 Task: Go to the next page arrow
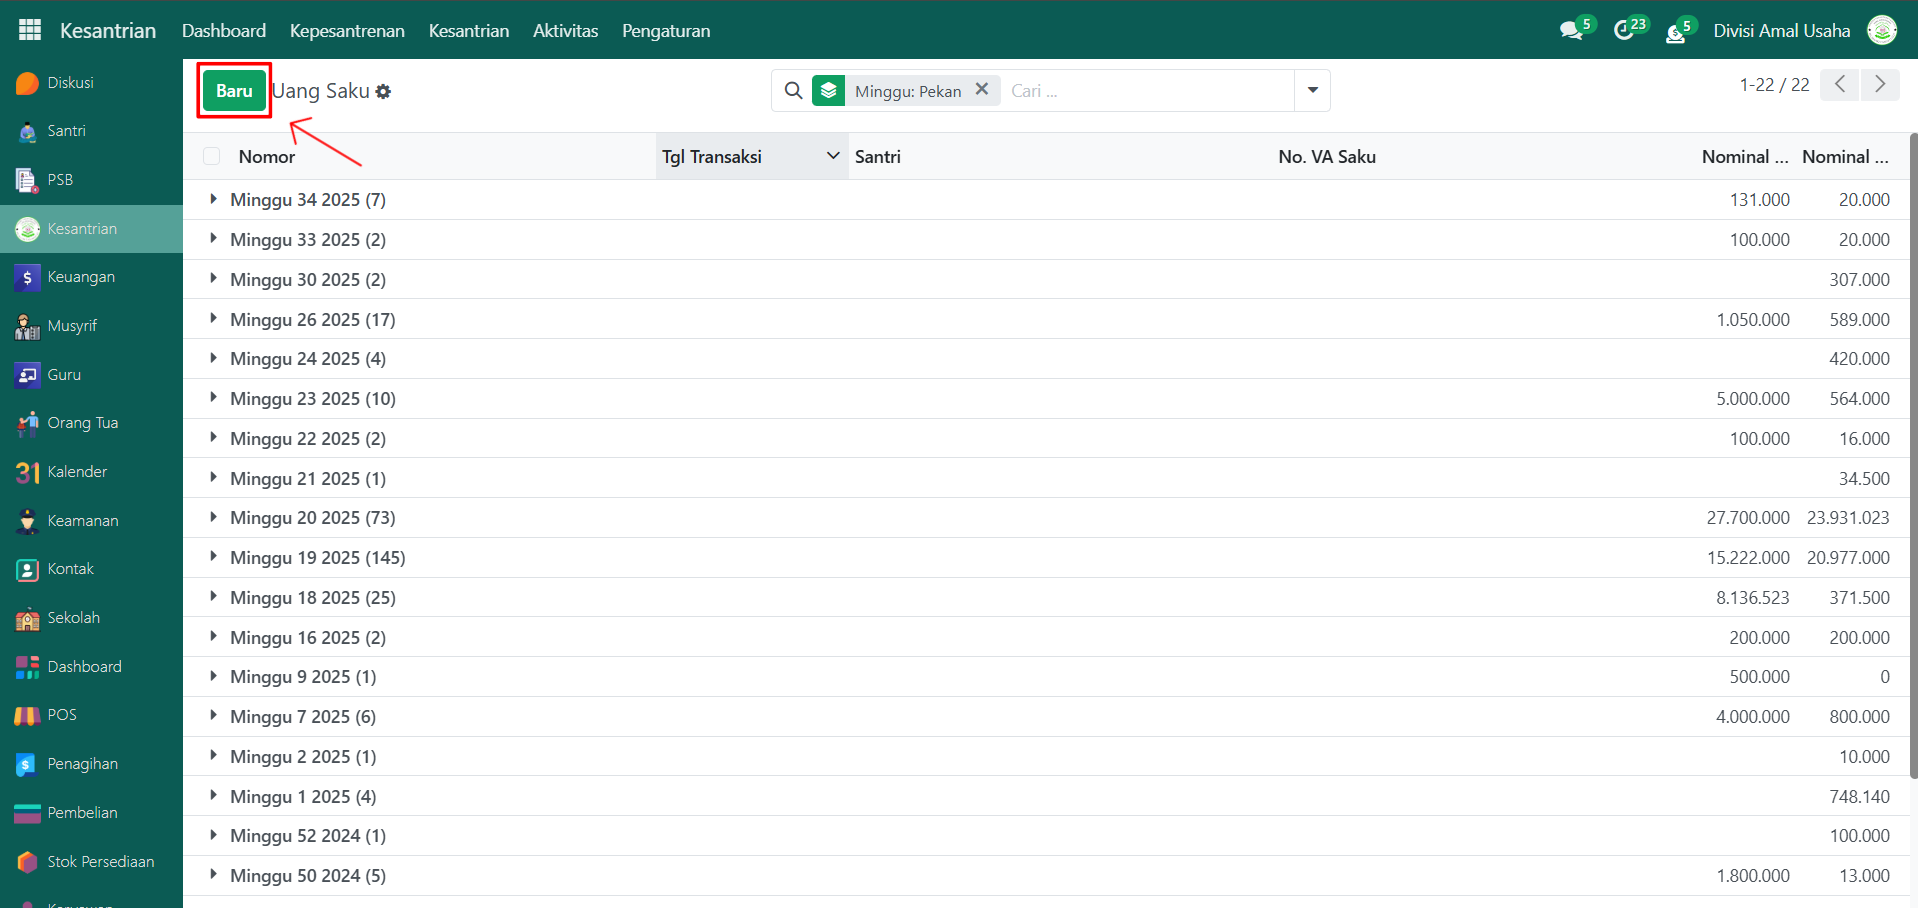(1879, 85)
